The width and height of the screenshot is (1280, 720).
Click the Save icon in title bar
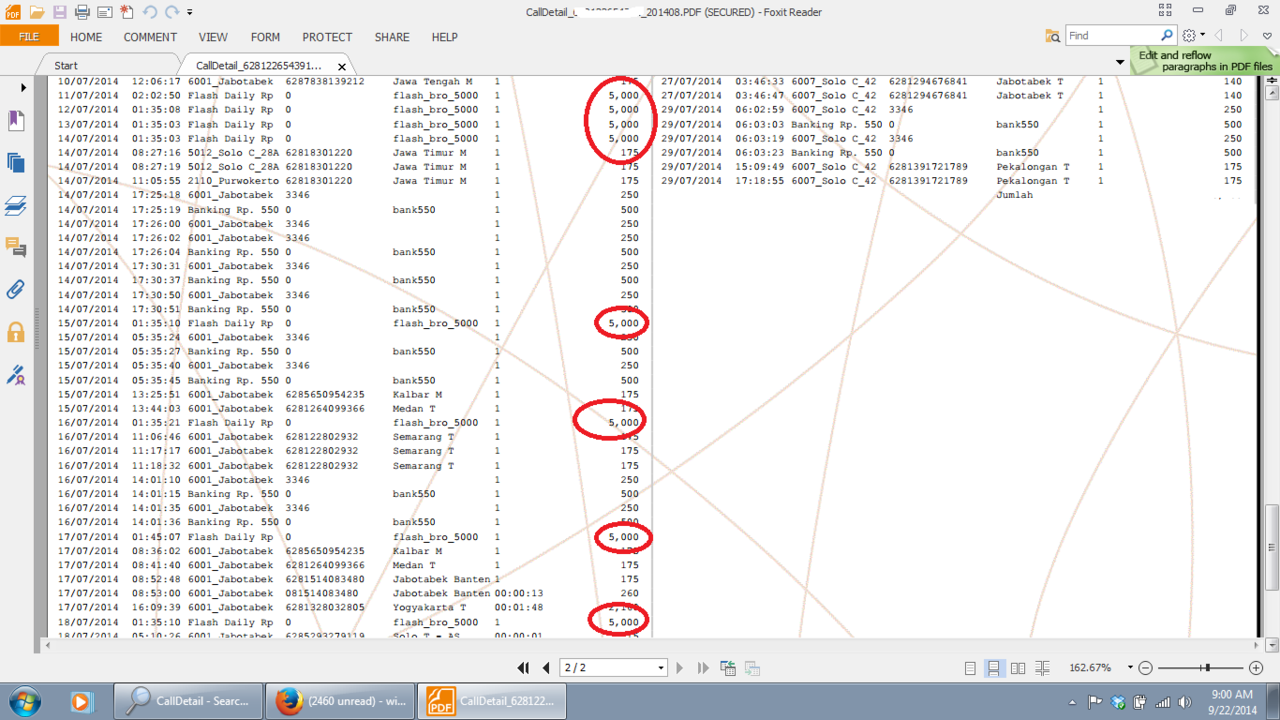59,12
